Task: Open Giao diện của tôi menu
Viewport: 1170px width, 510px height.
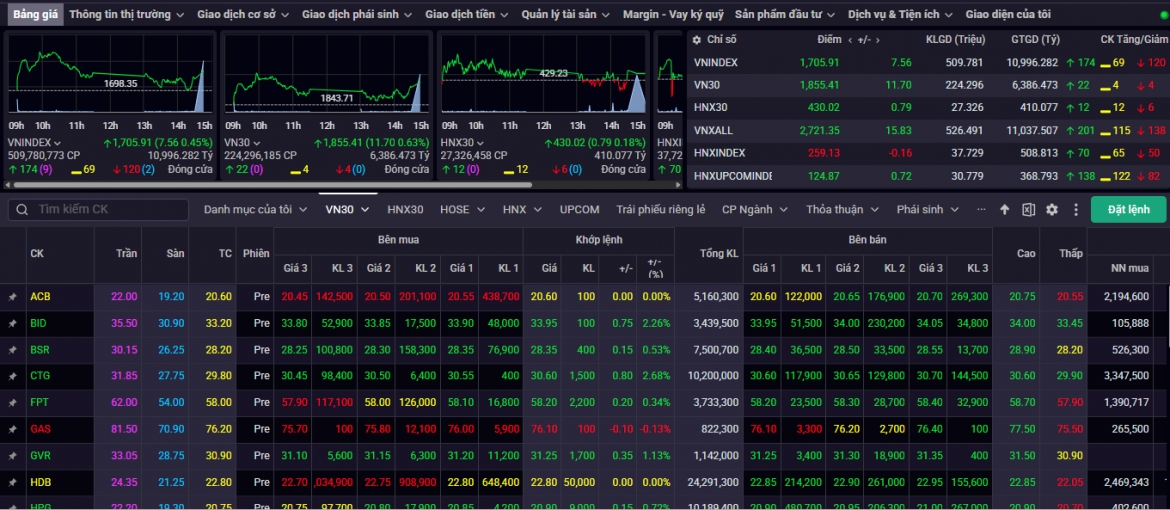Action: click(1008, 14)
